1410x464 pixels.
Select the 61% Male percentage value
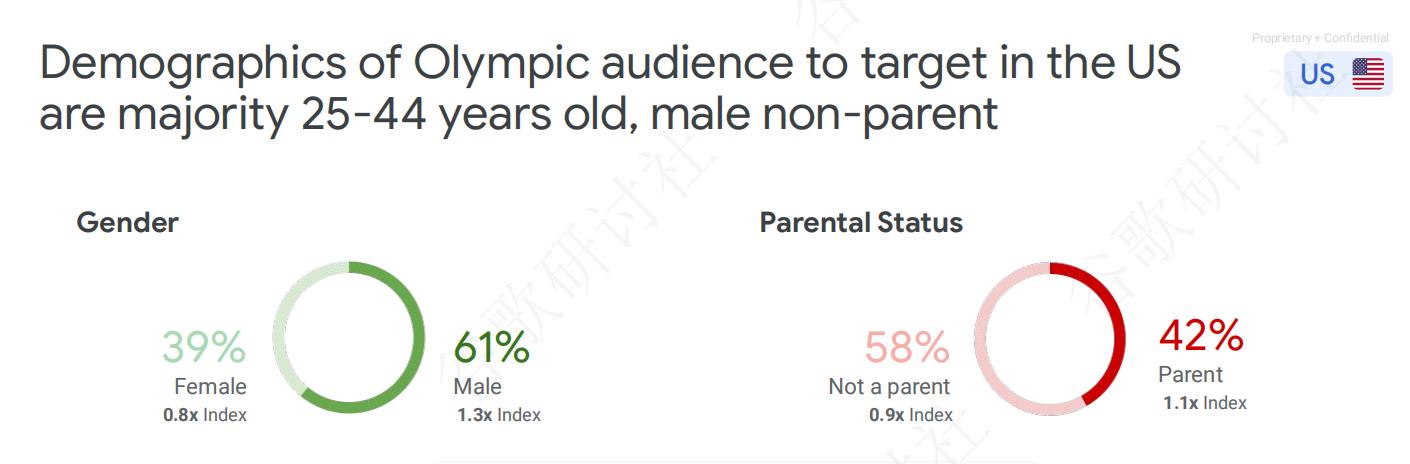(491, 347)
